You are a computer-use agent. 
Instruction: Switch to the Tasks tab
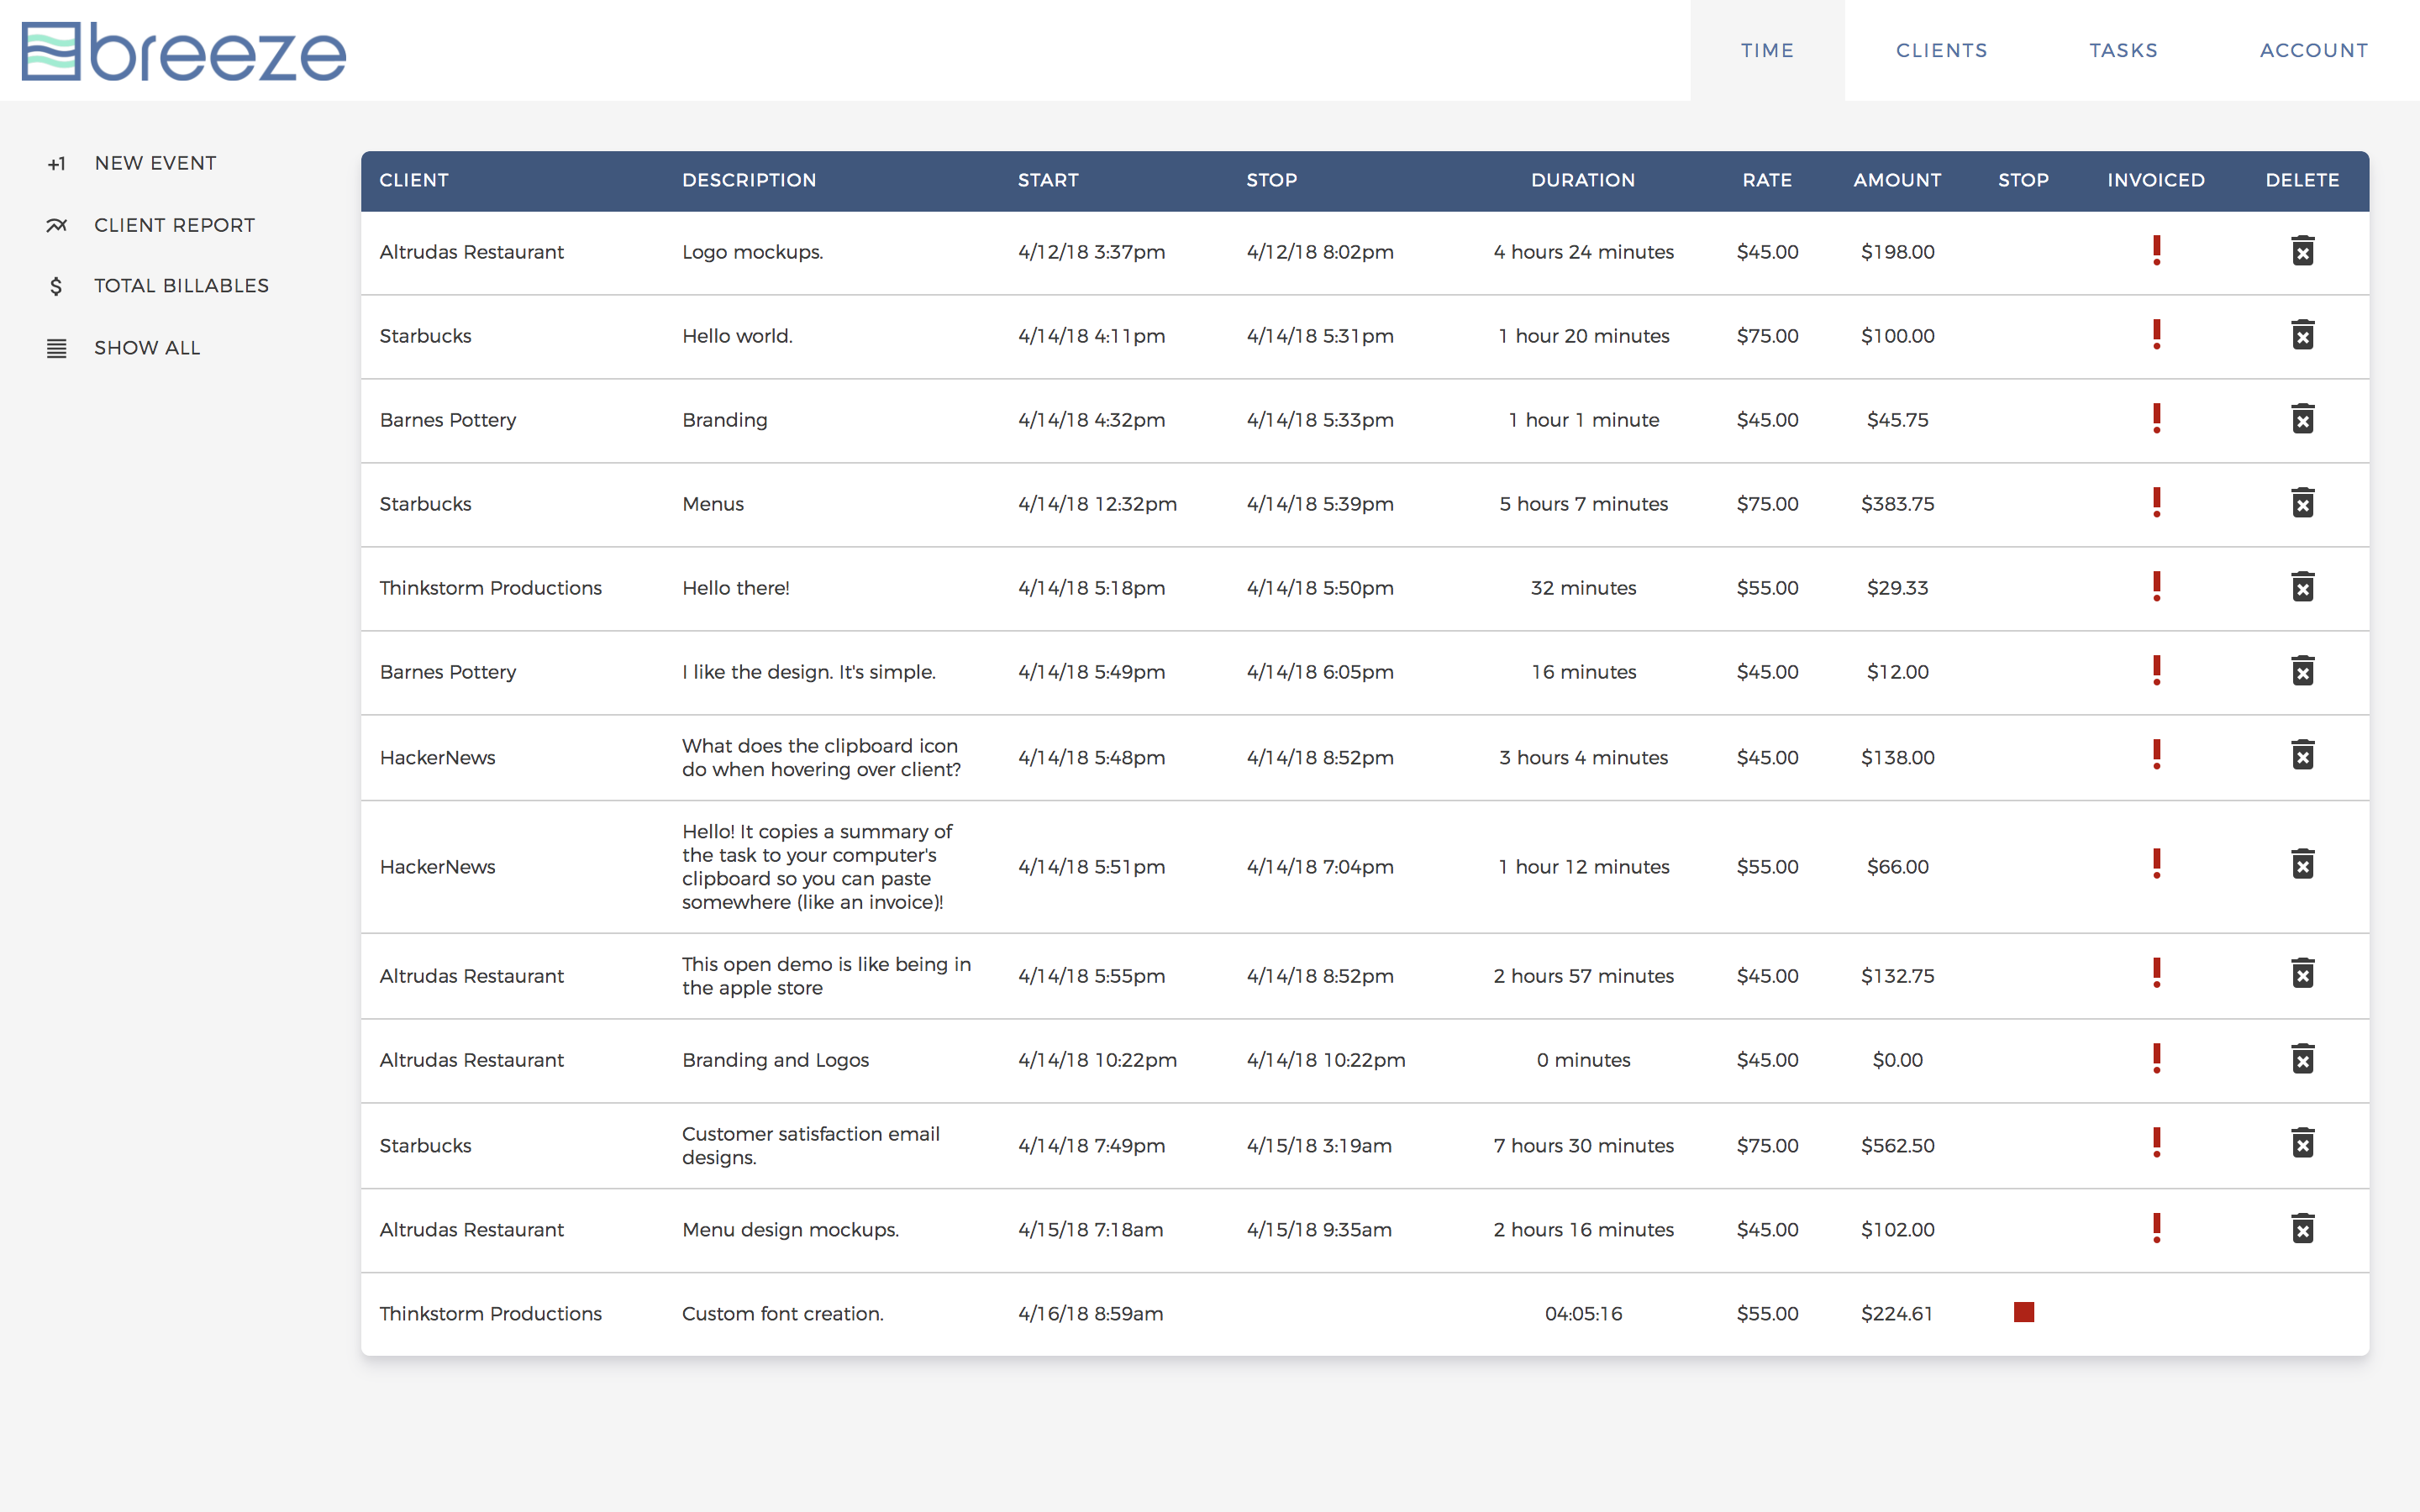pos(2123,50)
